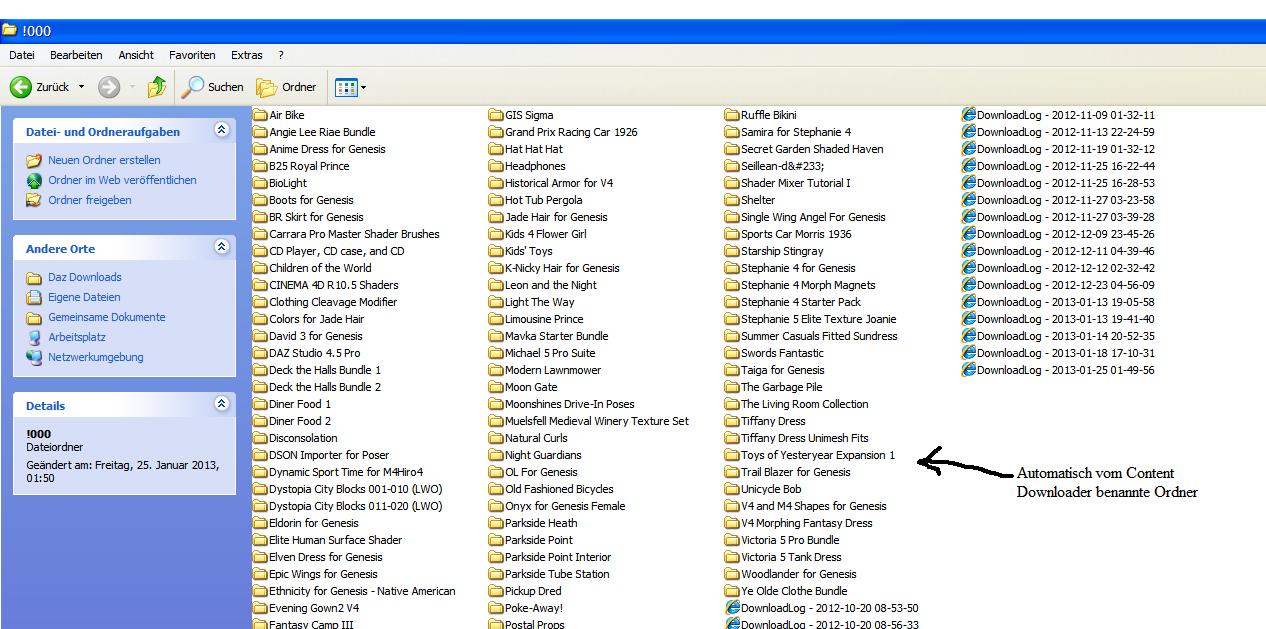The image size is (1266, 629).
Task: Open the Favoriten menu
Action: coord(192,55)
